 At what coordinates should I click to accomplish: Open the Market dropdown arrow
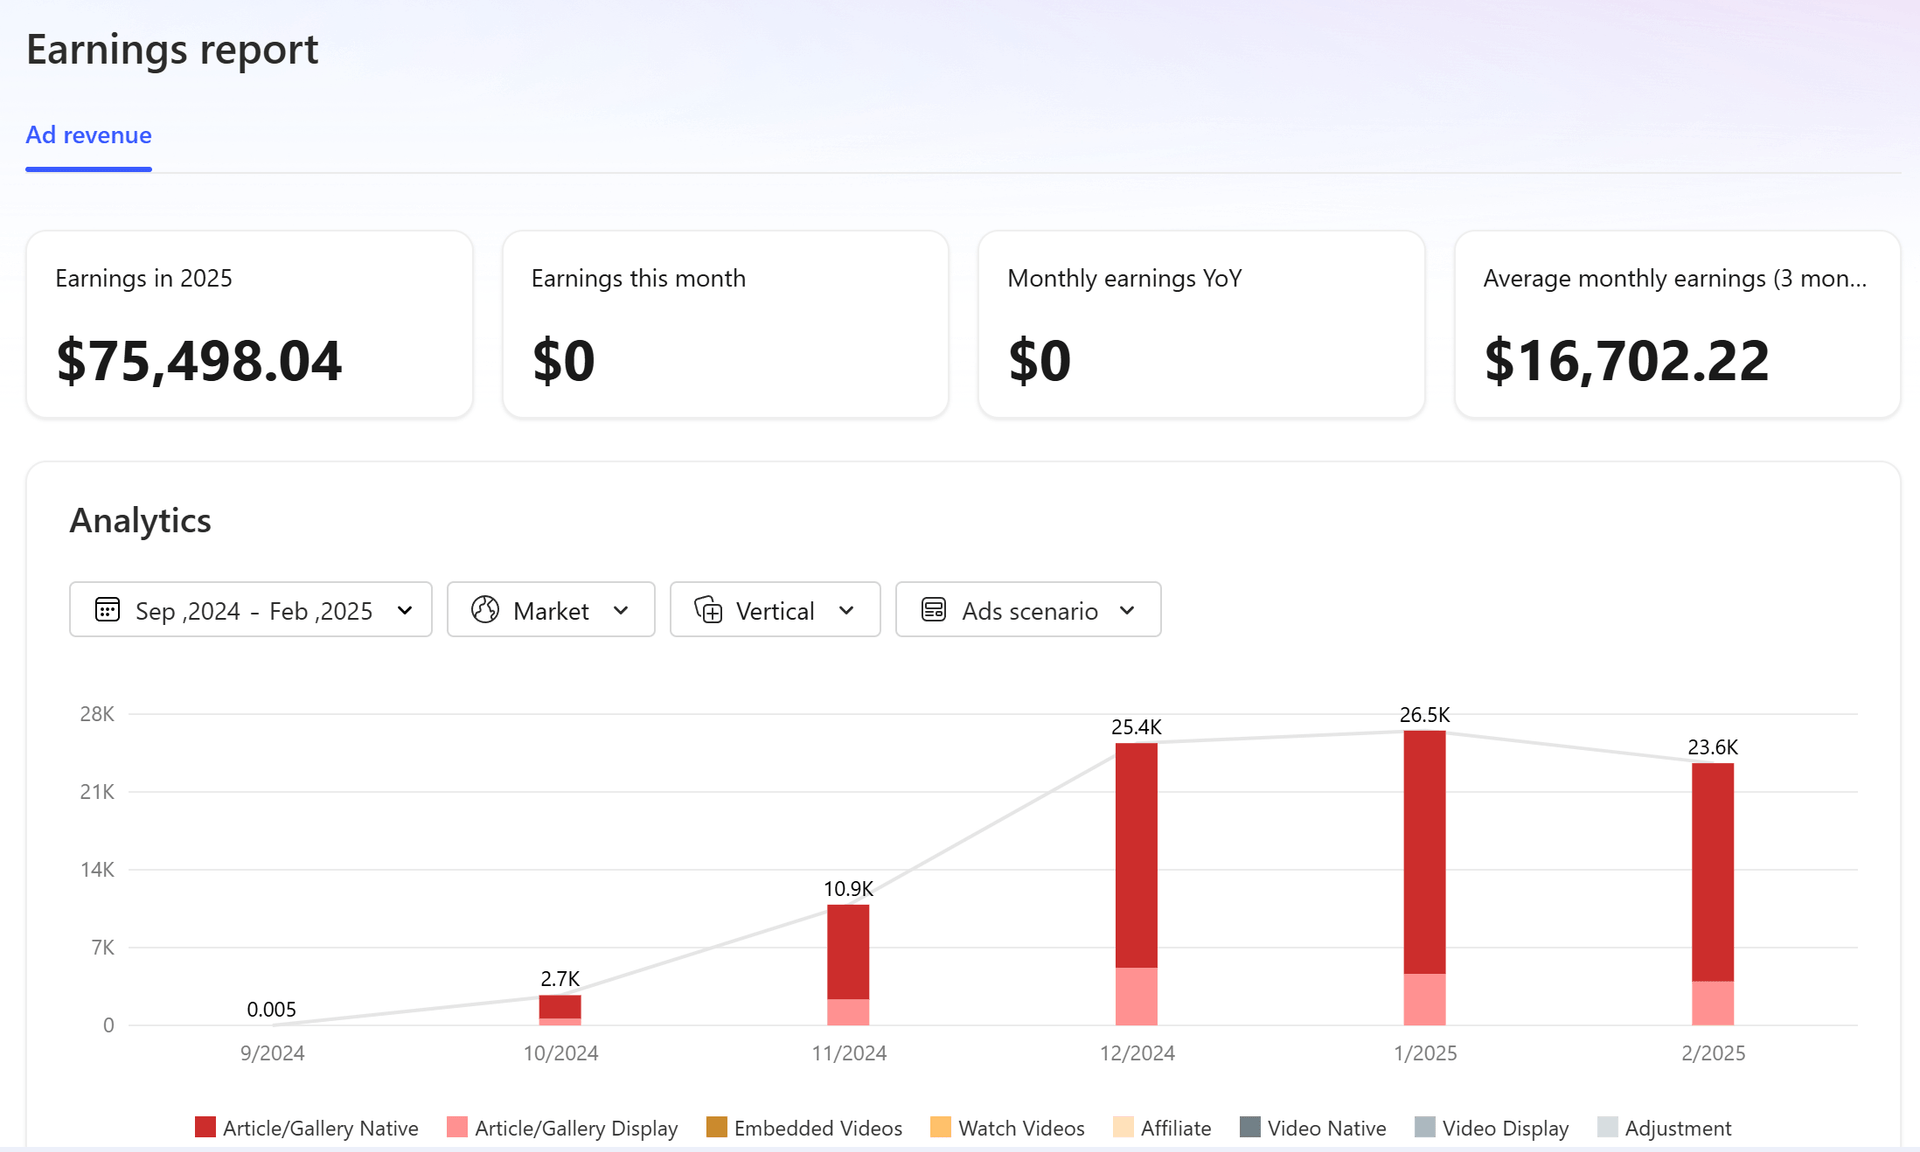[x=621, y=610]
